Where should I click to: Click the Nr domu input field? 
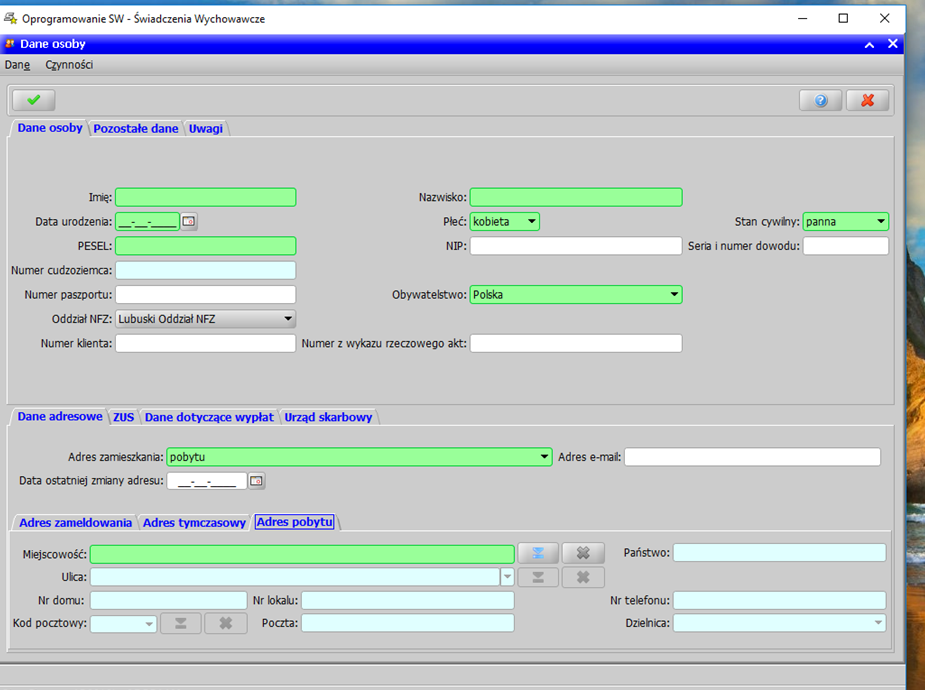click(169, 600)
